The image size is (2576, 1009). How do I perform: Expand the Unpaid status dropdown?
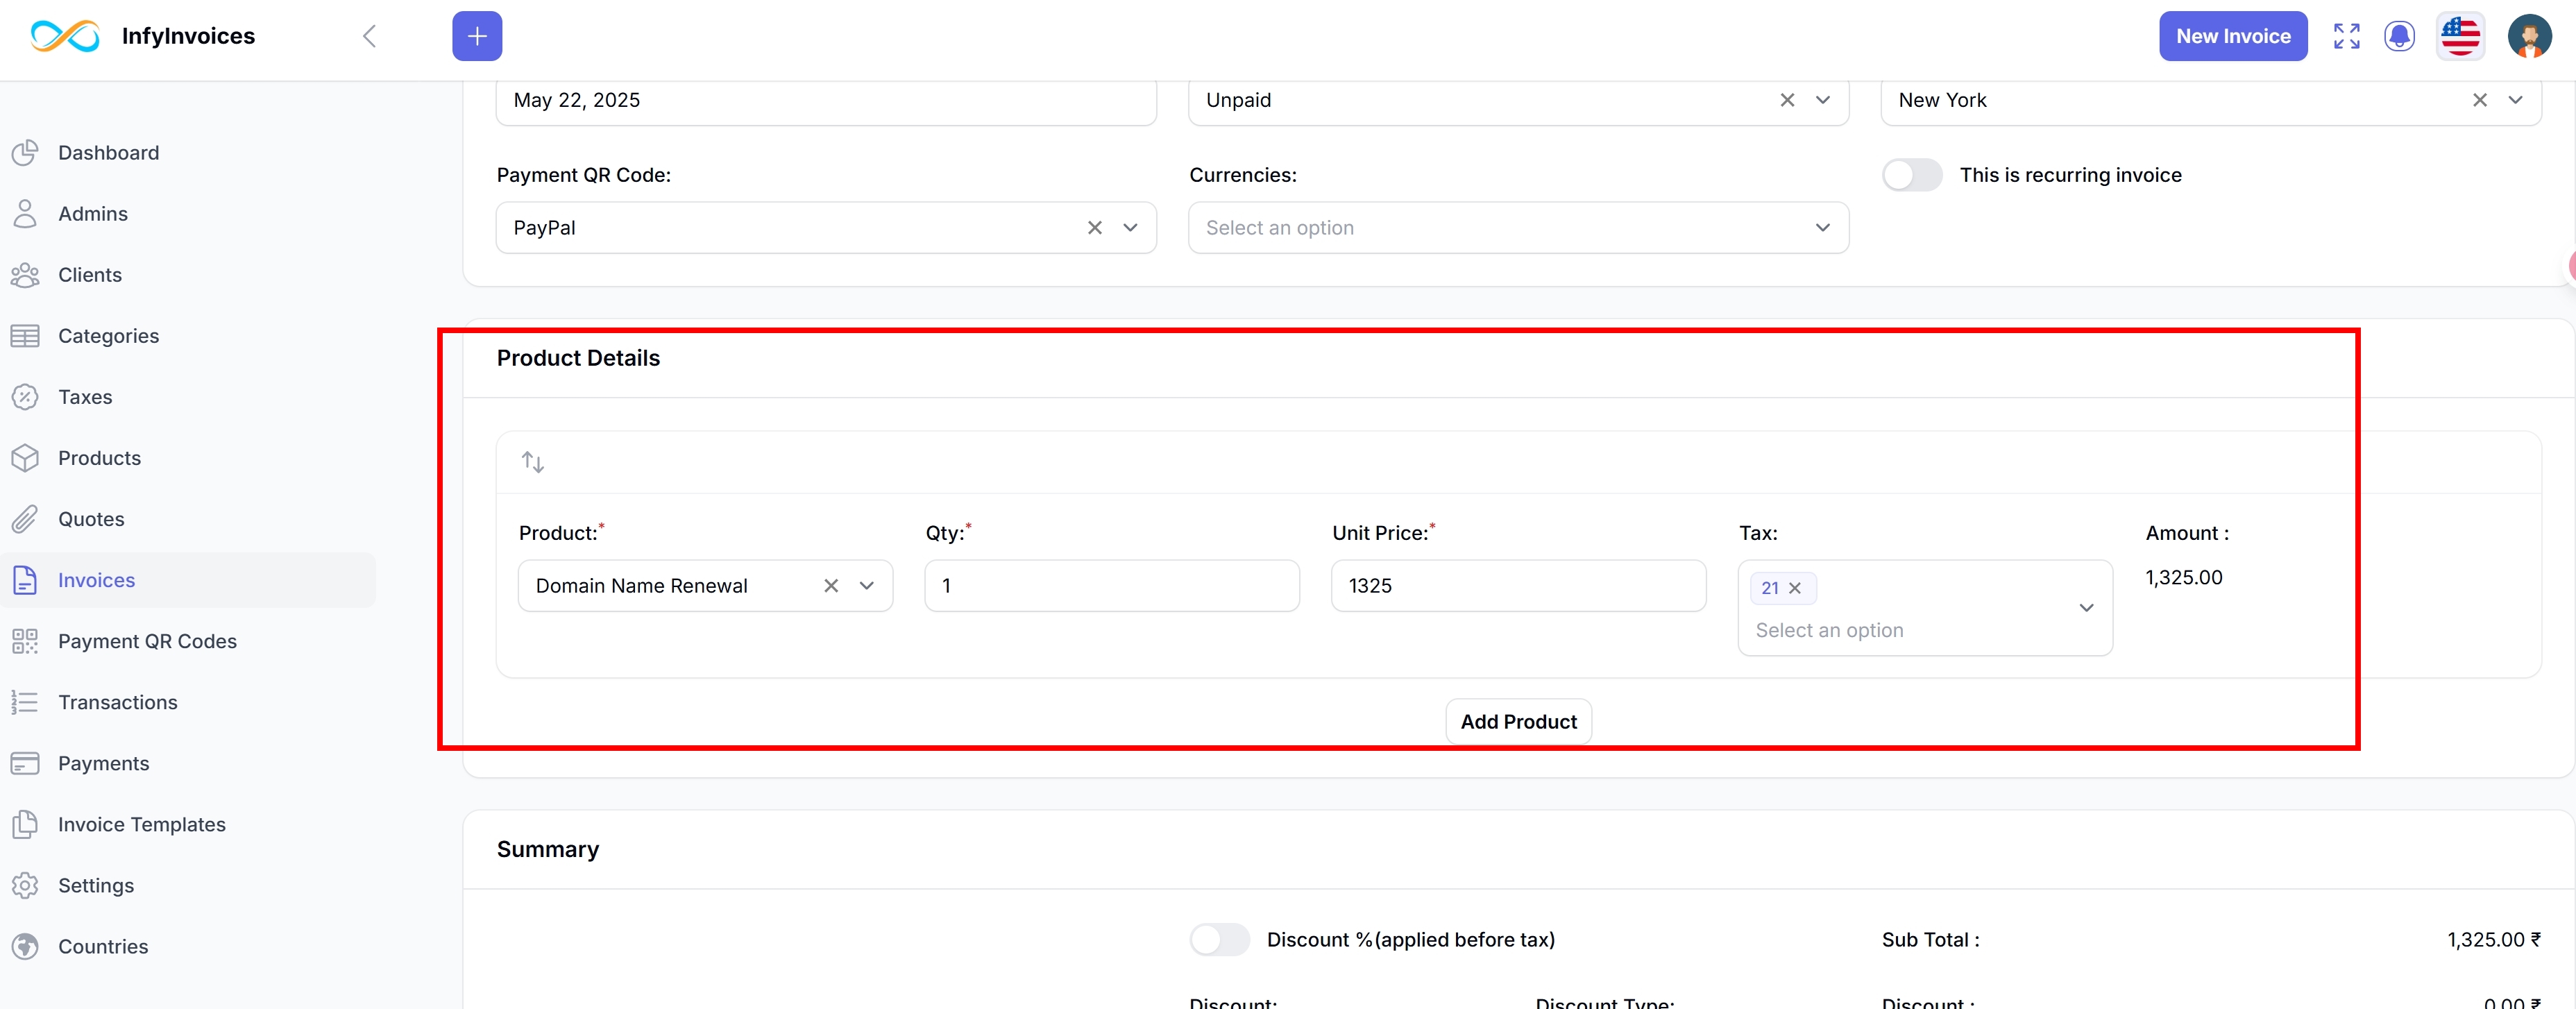[1822, 100]
